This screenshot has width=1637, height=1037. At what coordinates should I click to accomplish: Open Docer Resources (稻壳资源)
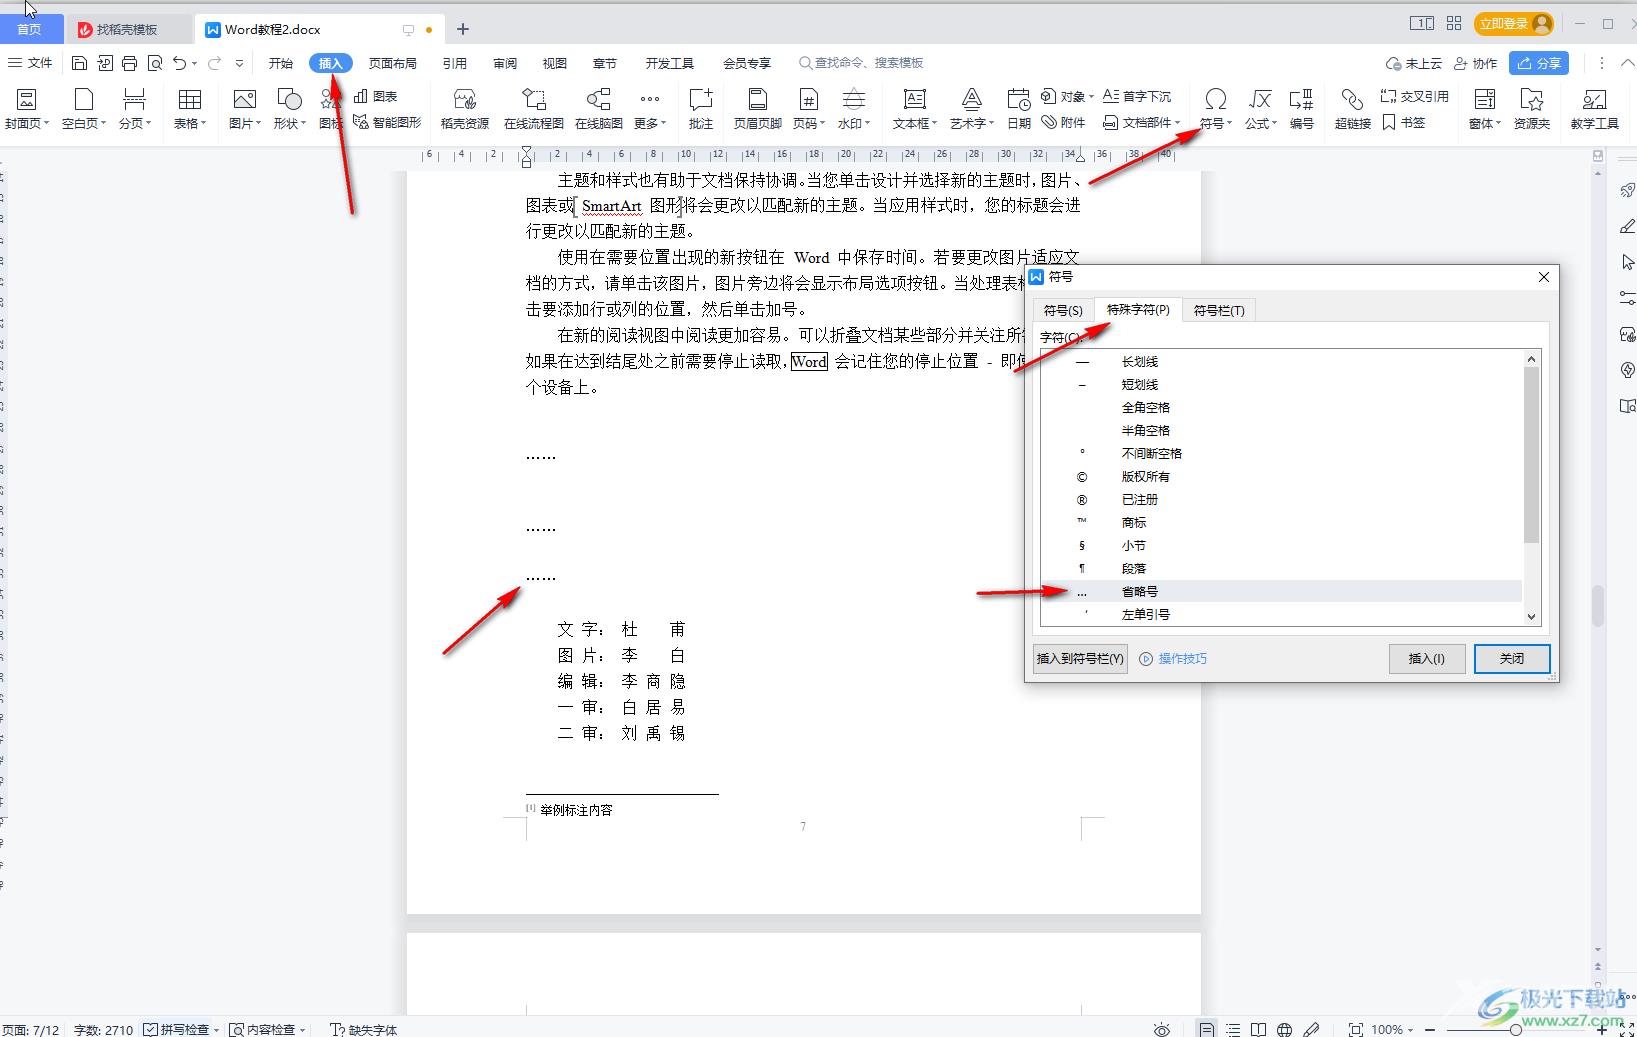465,108
